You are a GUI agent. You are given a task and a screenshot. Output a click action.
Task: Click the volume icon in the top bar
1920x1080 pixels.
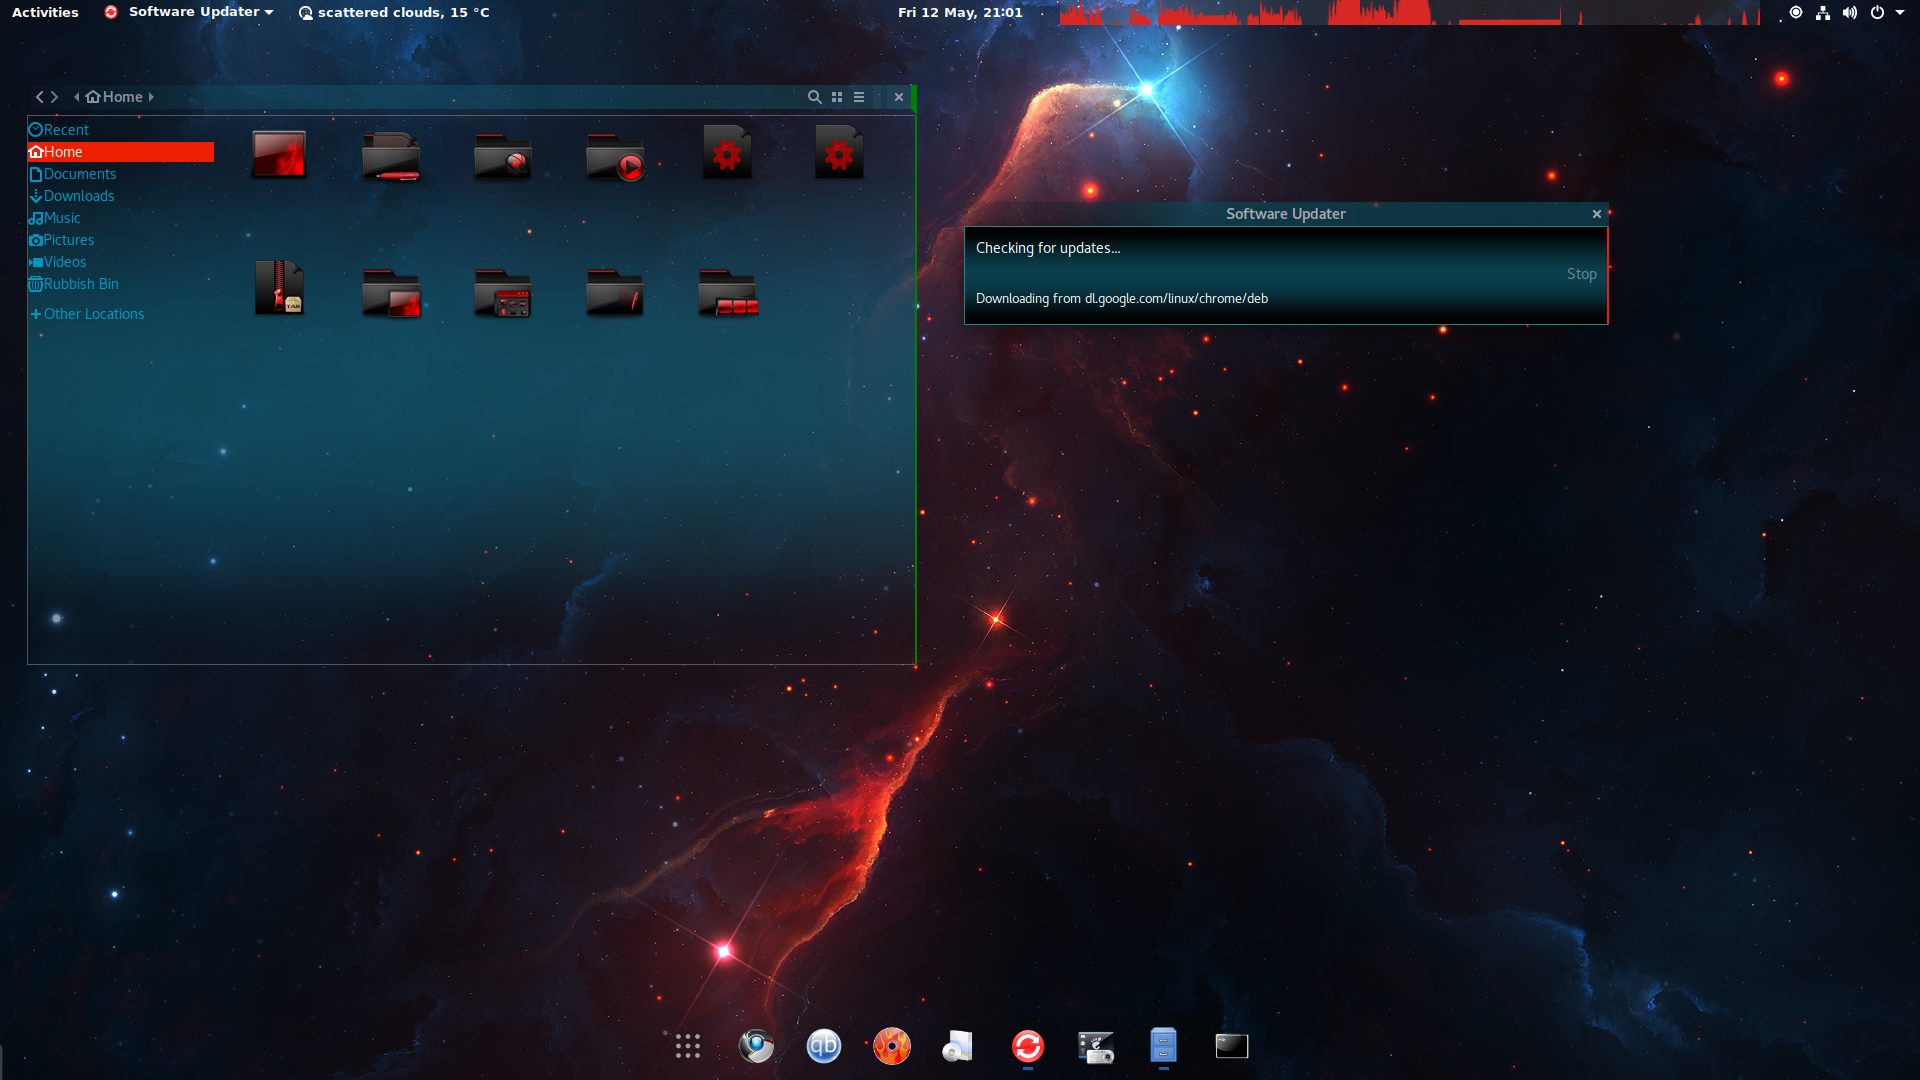[1850, 12]
